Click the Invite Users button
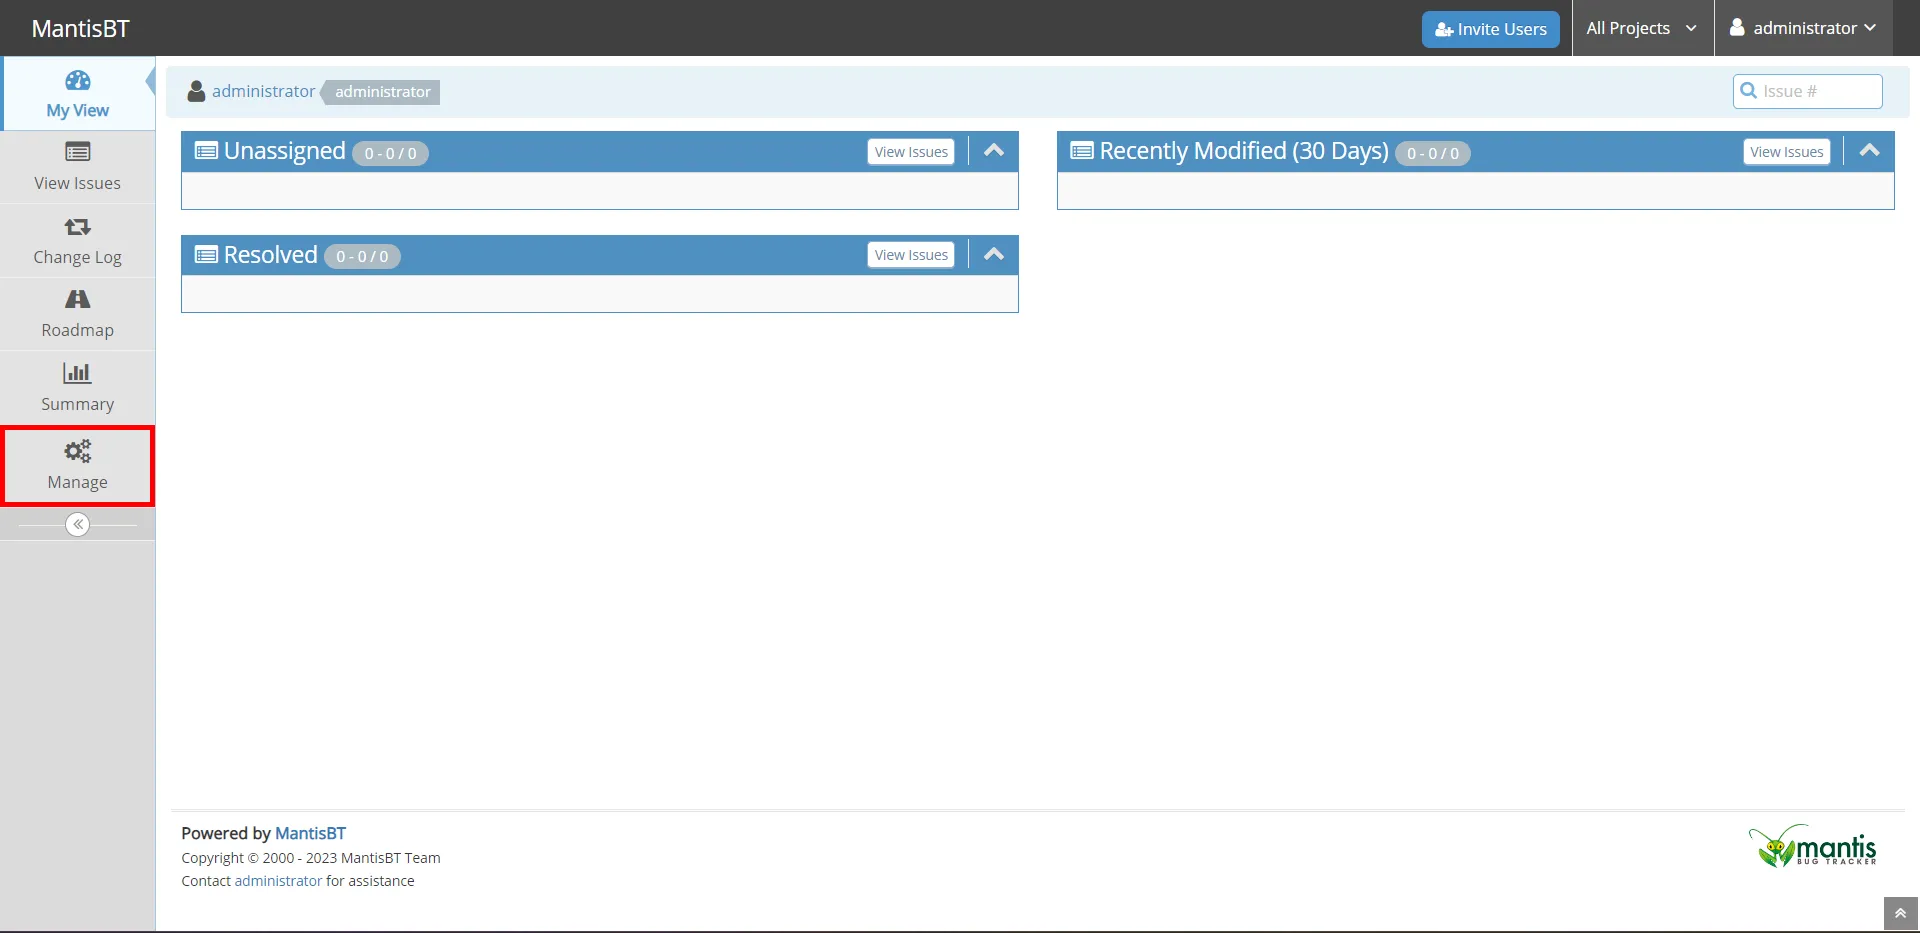 click(x=1491, y=29)
